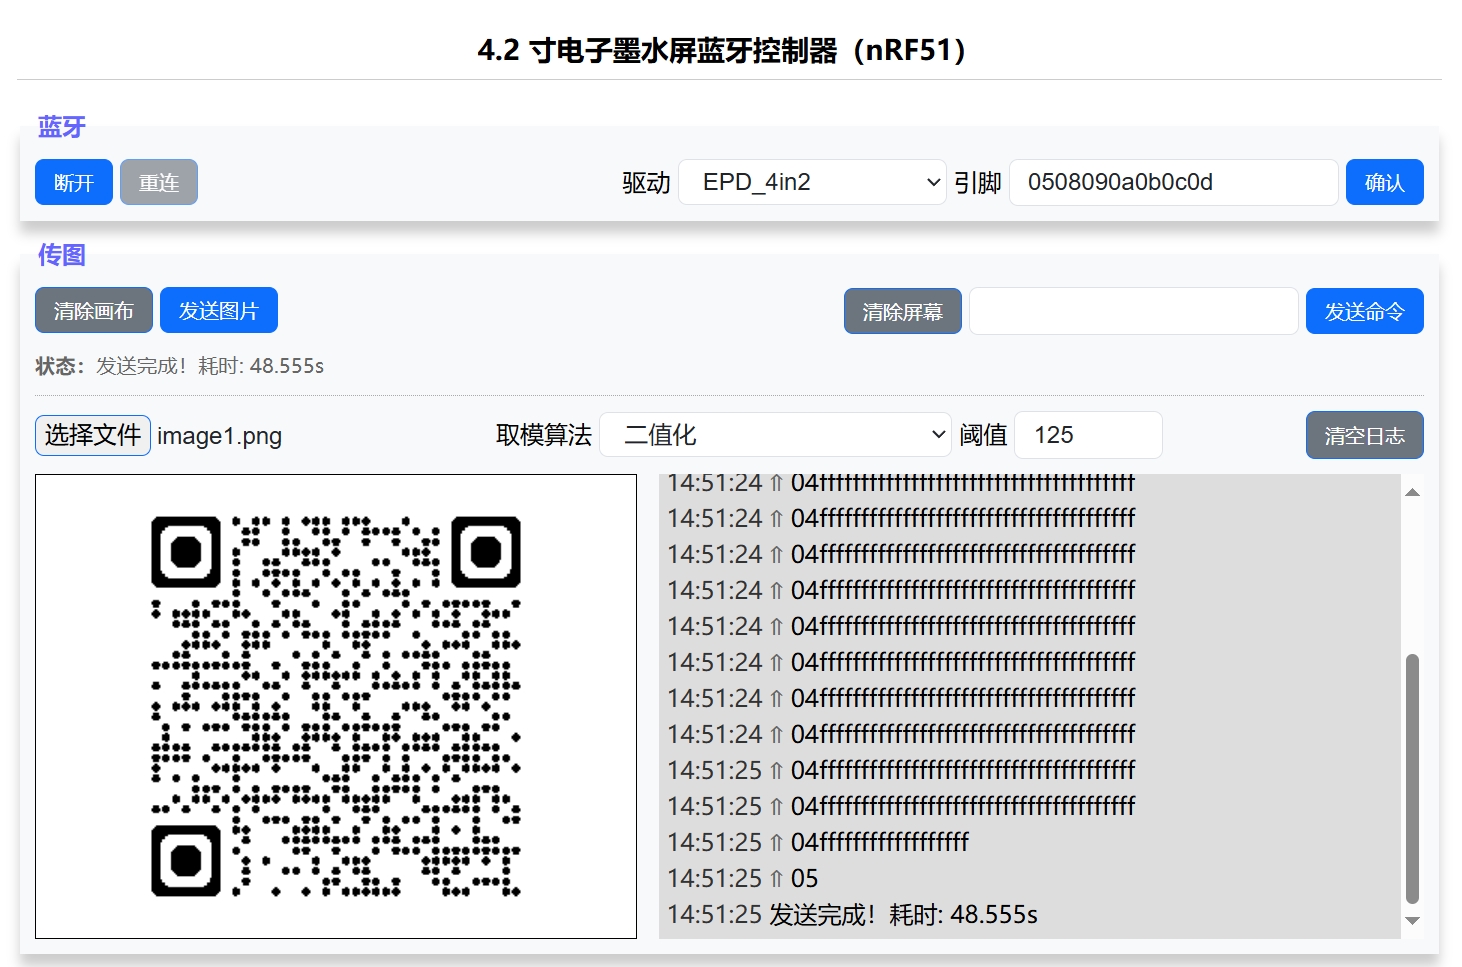Clear the canvas with 清除画布
The height and width of the screenshot is (967, 1462).
(x=93, y=311)
